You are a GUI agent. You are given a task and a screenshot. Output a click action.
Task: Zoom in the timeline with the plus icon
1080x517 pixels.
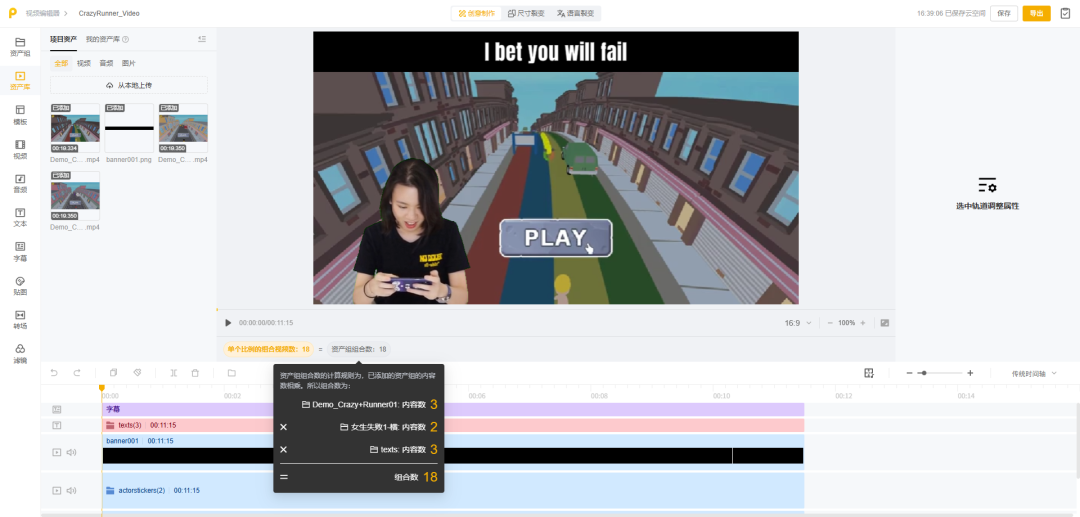point(970,373)
